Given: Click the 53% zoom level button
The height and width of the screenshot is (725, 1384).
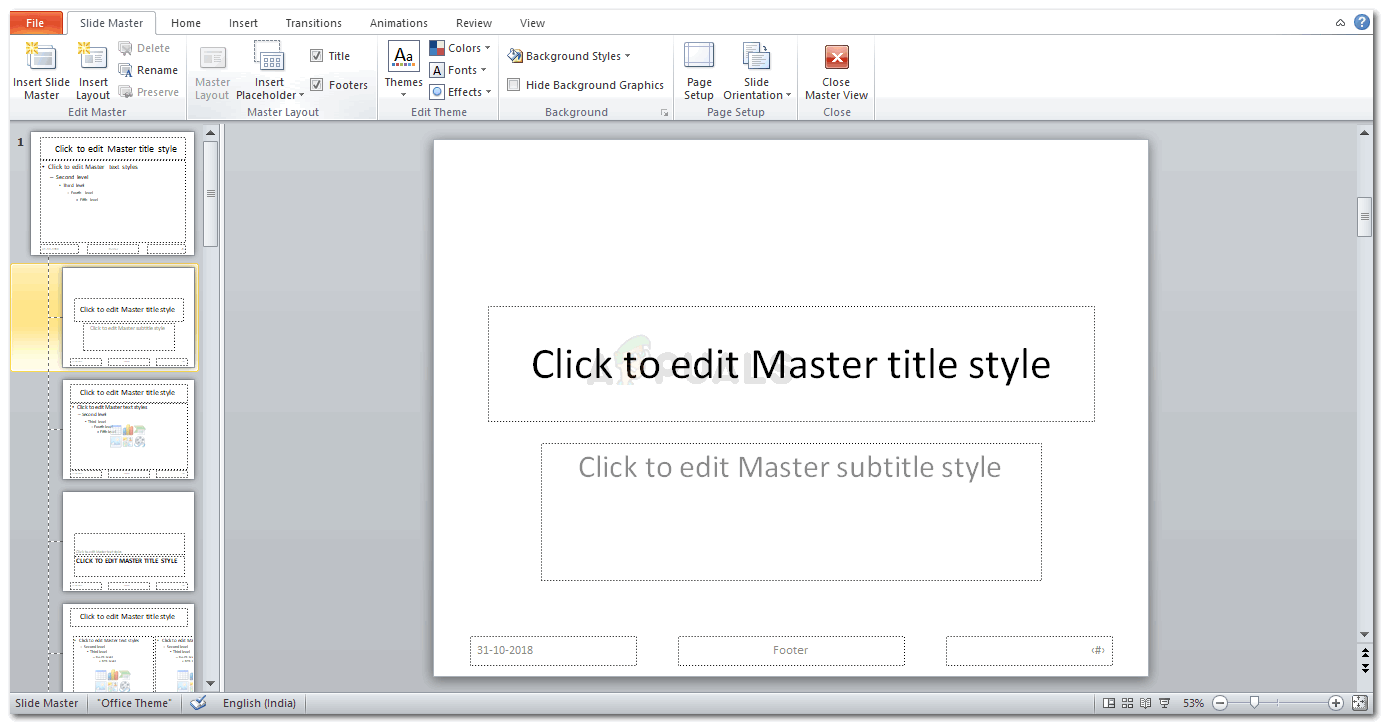Looking at the screenshot, I should coord(1193,703).
